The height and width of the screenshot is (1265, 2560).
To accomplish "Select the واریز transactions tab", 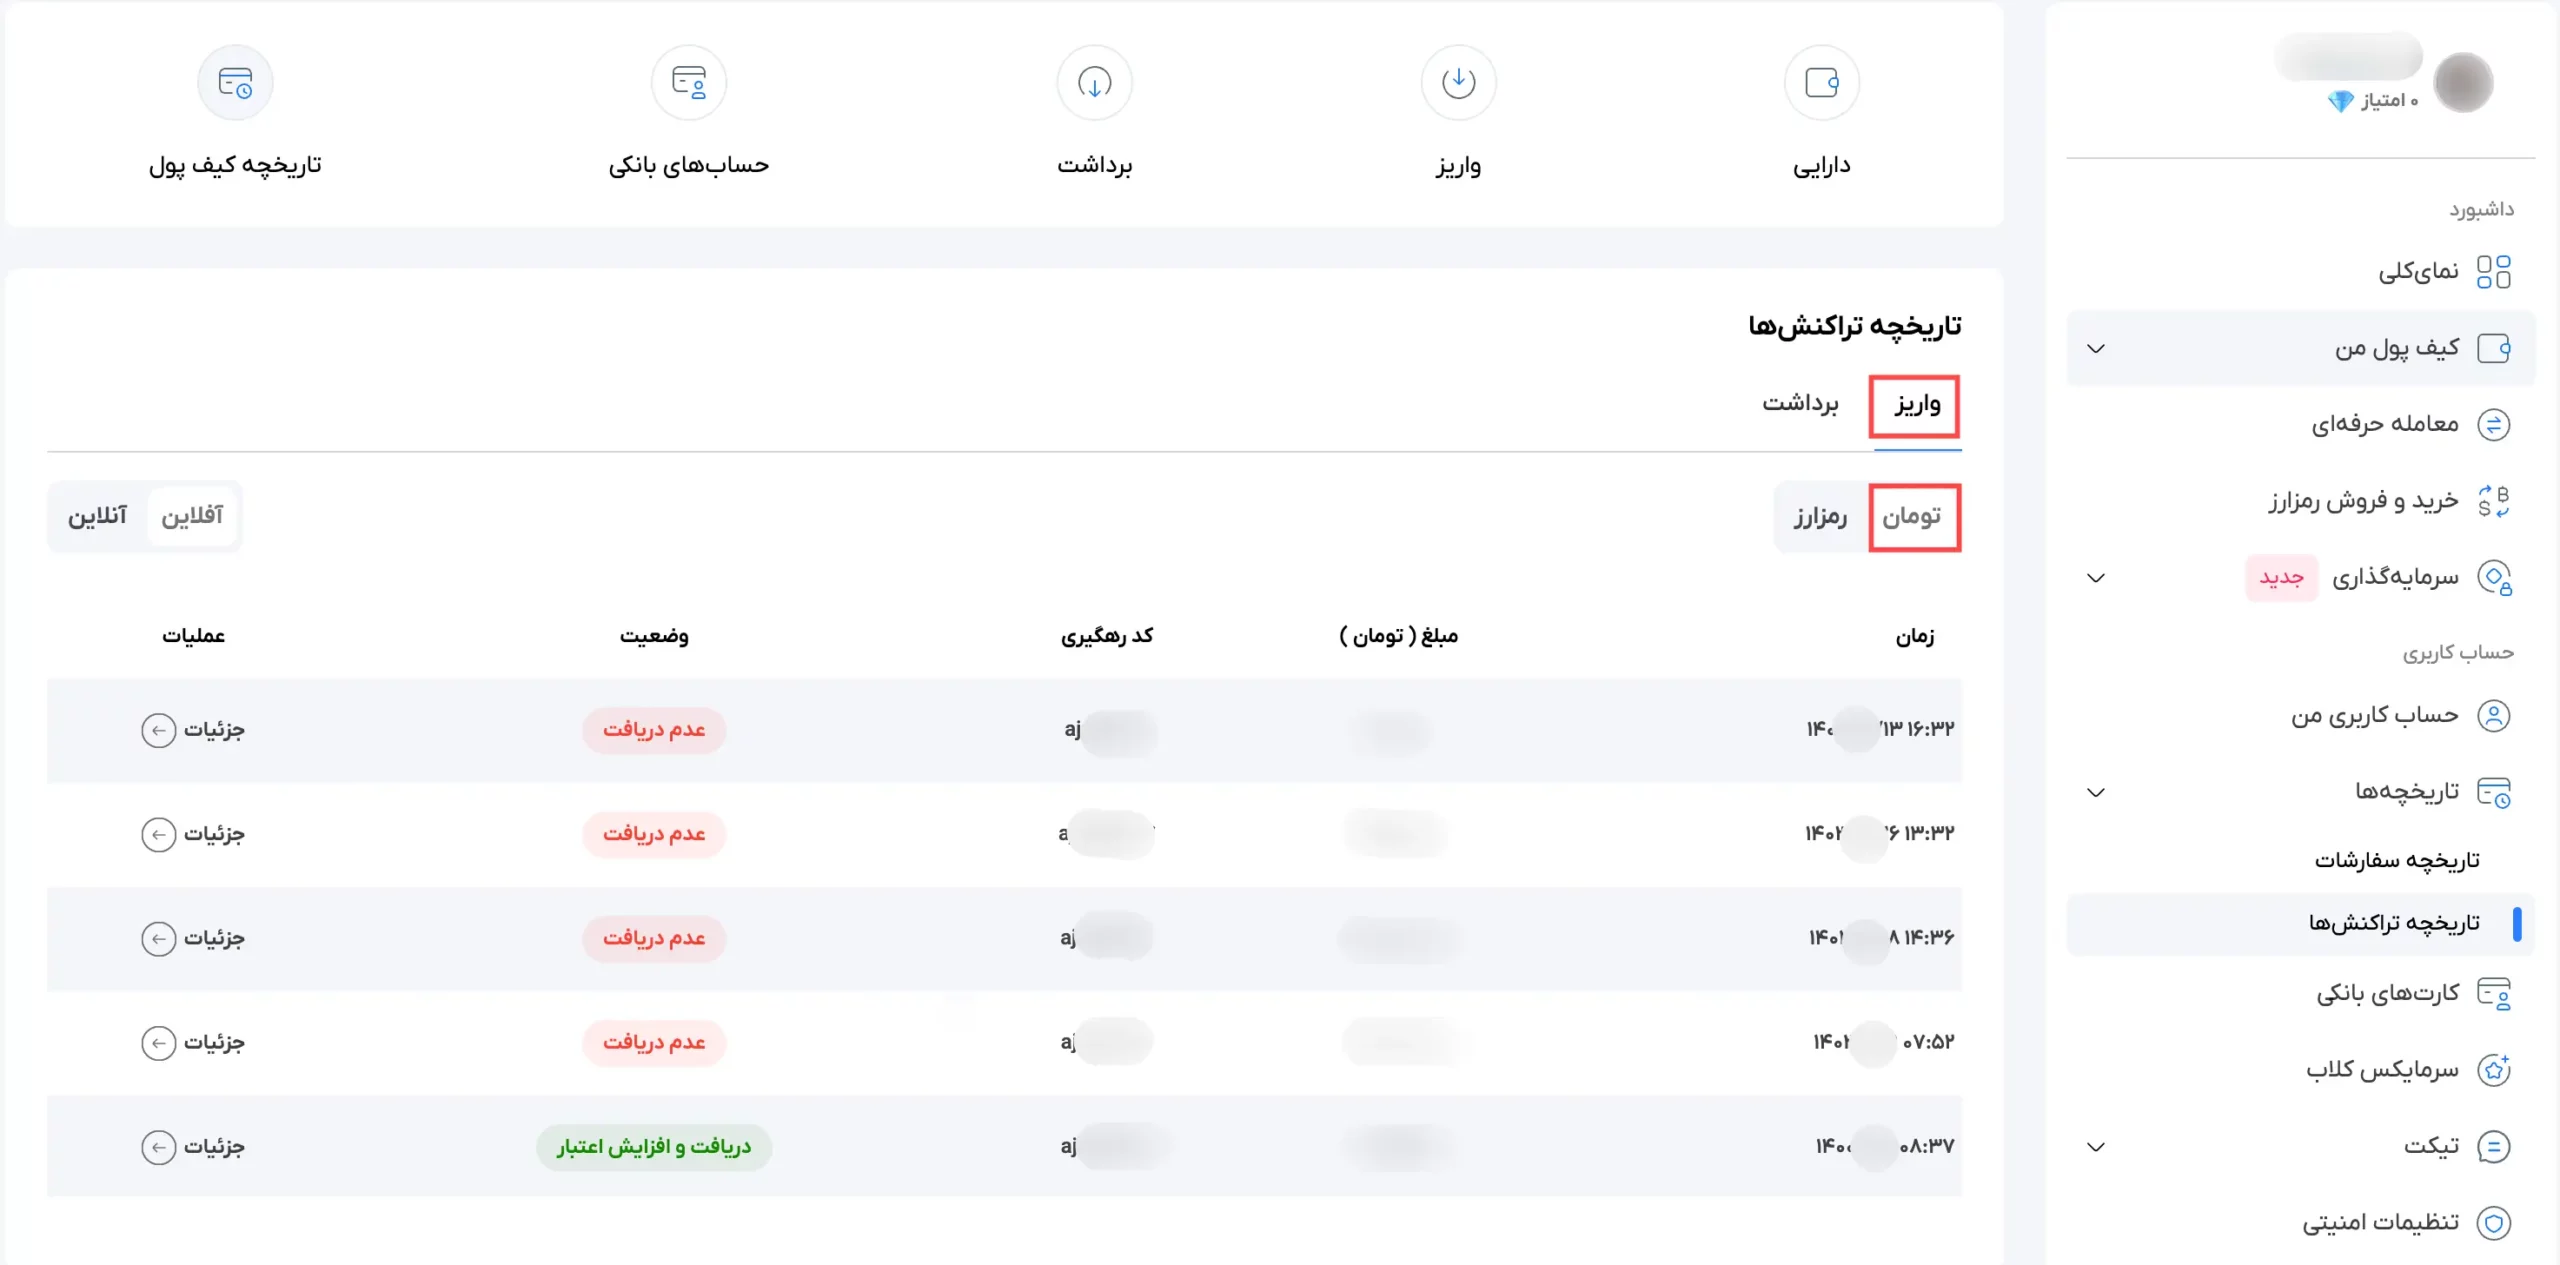I will [x=1916, y=405].
